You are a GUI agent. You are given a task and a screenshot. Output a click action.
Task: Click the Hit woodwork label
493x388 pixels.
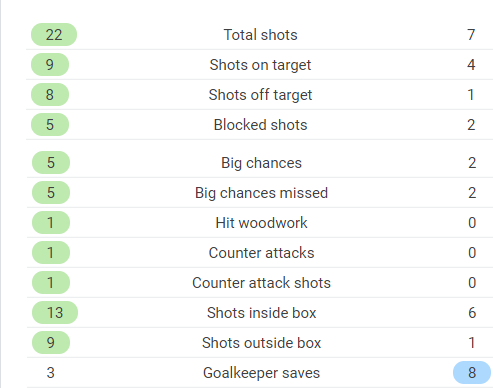pos(261,223)
